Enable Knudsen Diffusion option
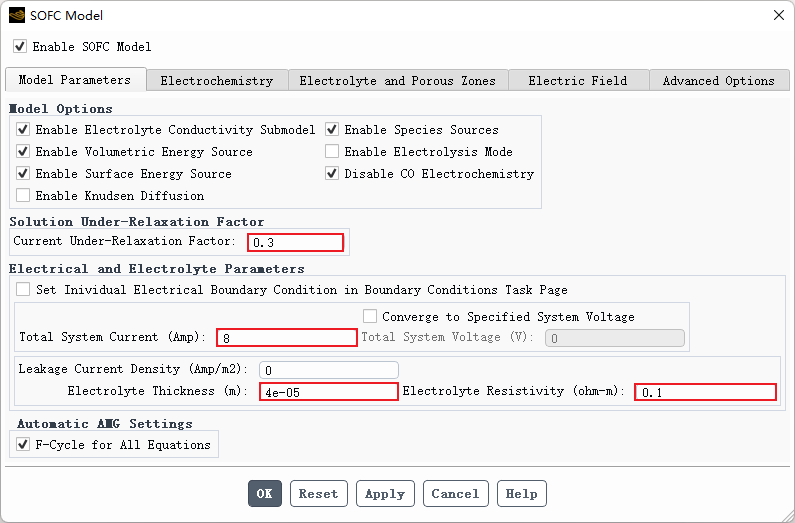 pyautogui.click(x=23, y=196)
